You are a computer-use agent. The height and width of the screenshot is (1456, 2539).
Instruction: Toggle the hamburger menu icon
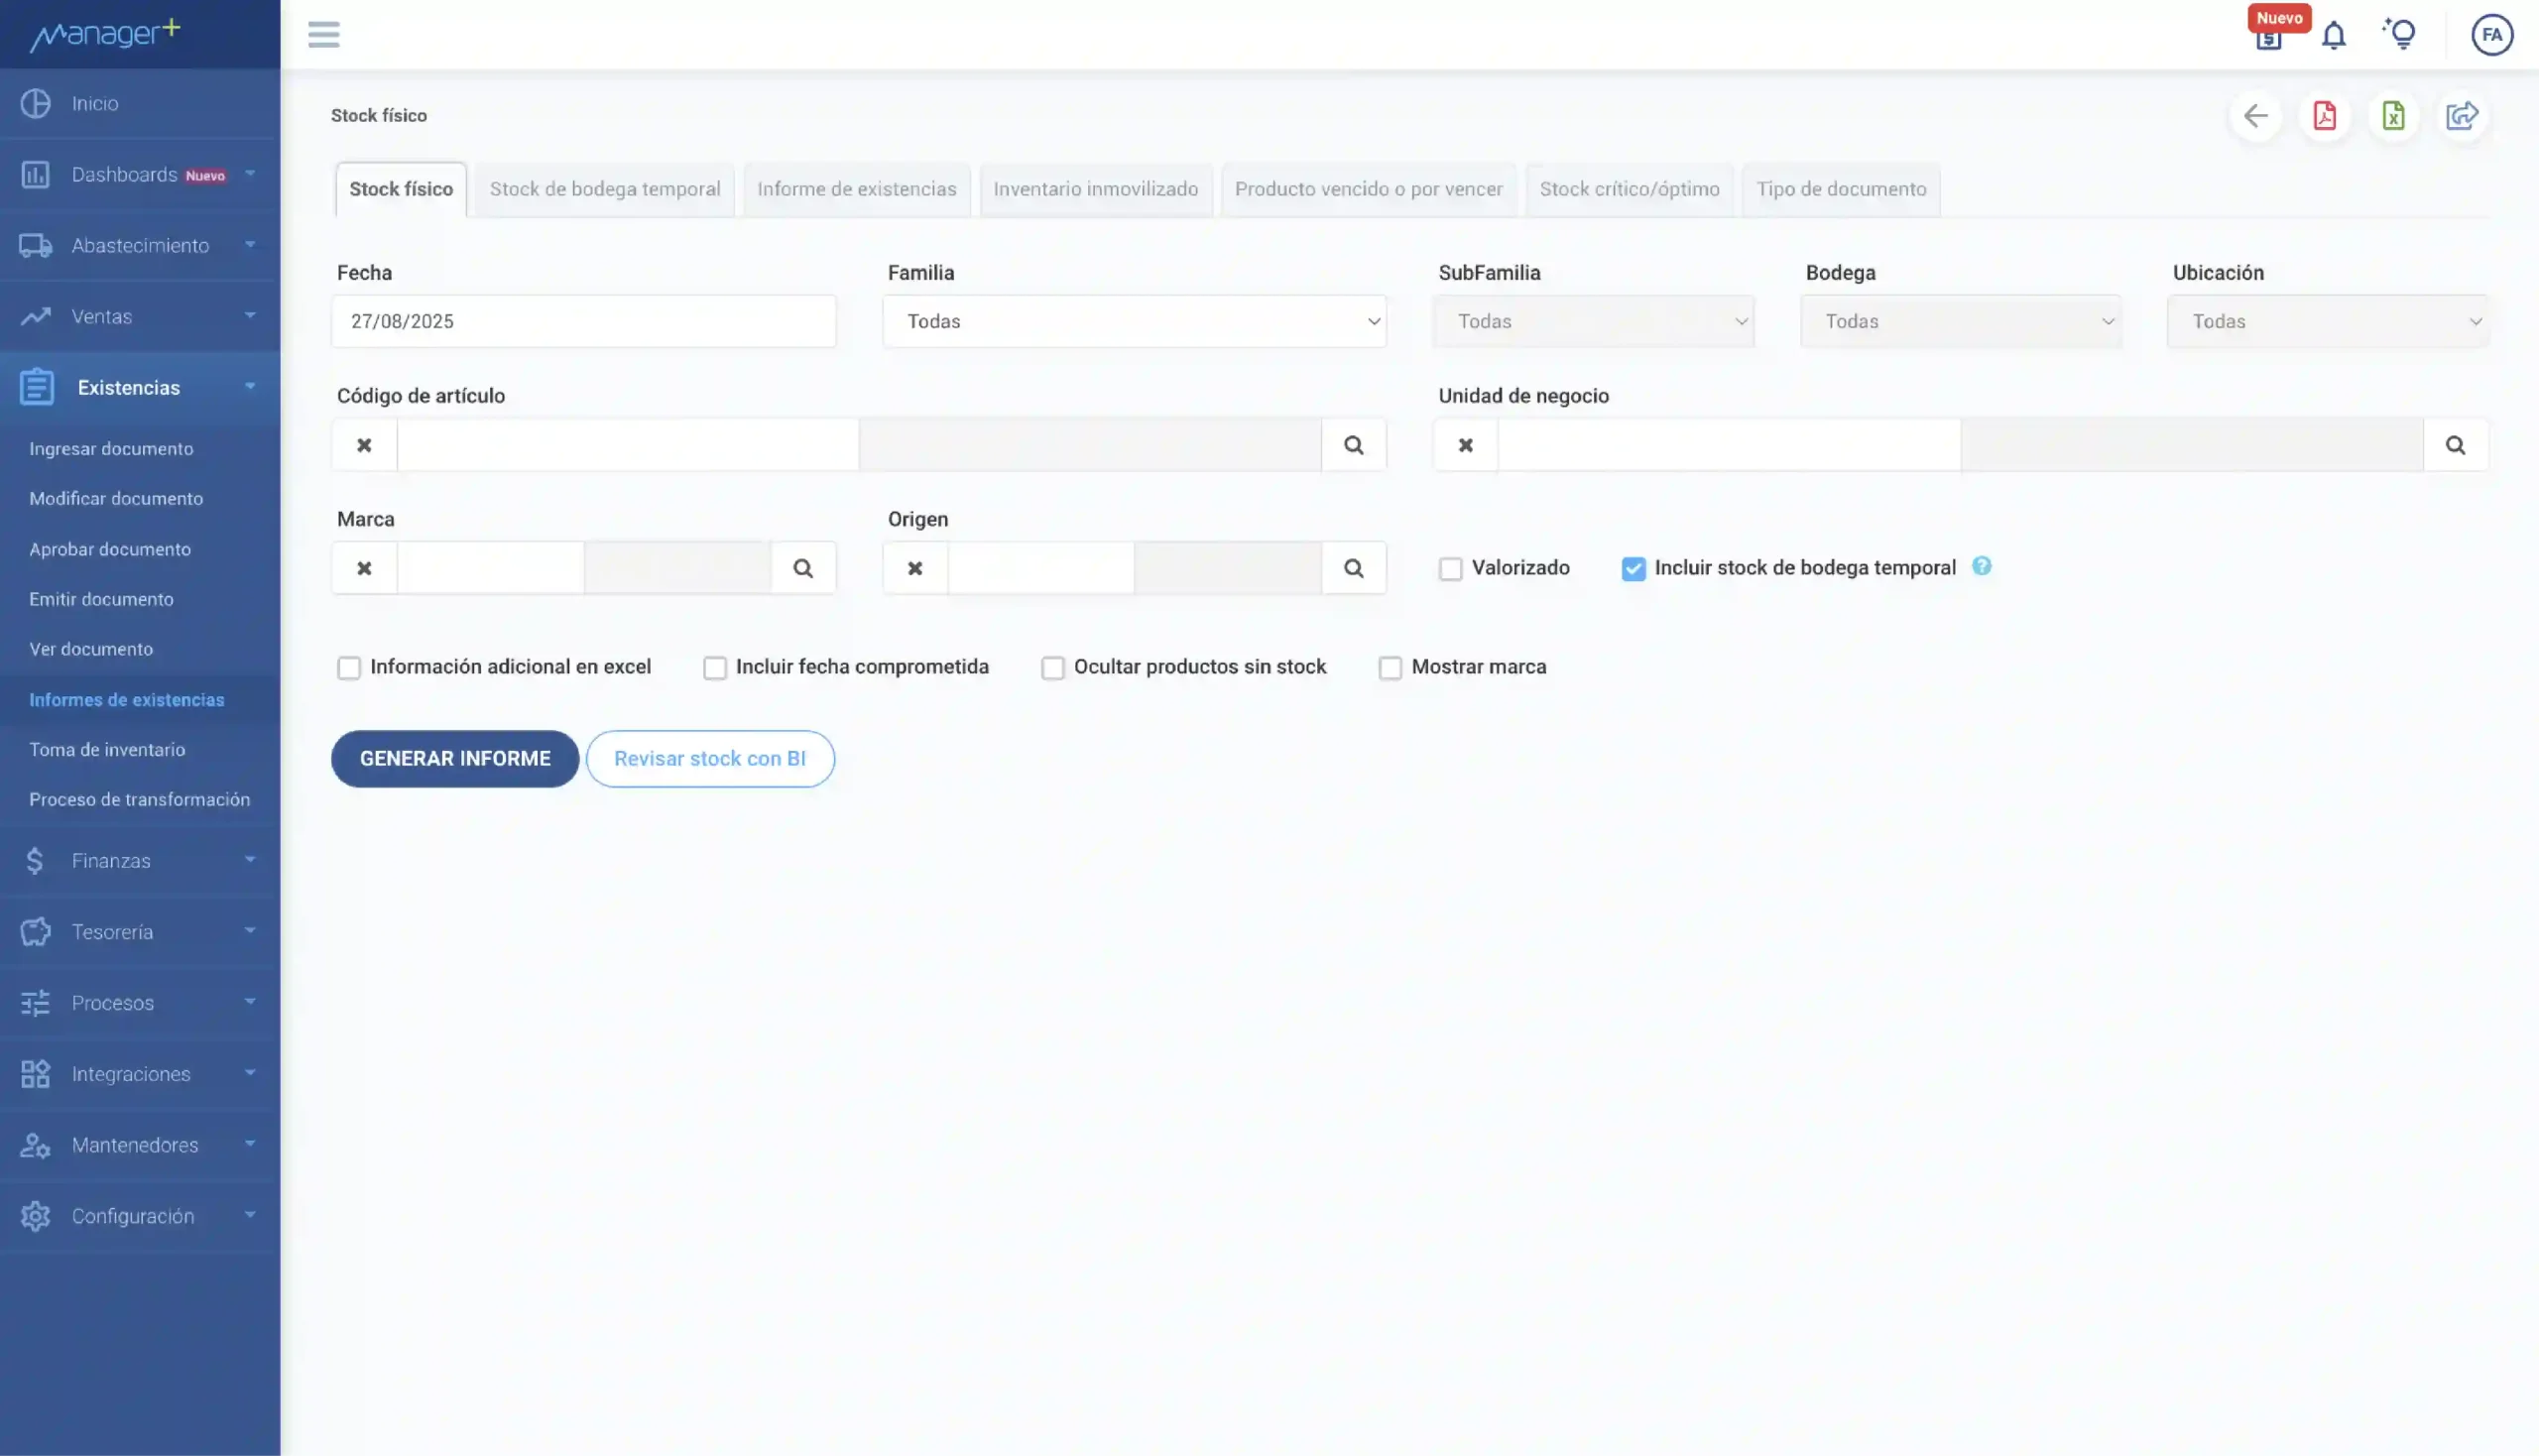[323, 35]
